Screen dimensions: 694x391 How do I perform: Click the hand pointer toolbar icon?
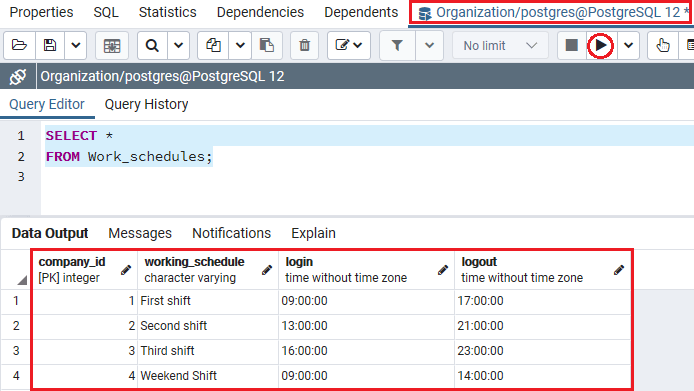663,45
